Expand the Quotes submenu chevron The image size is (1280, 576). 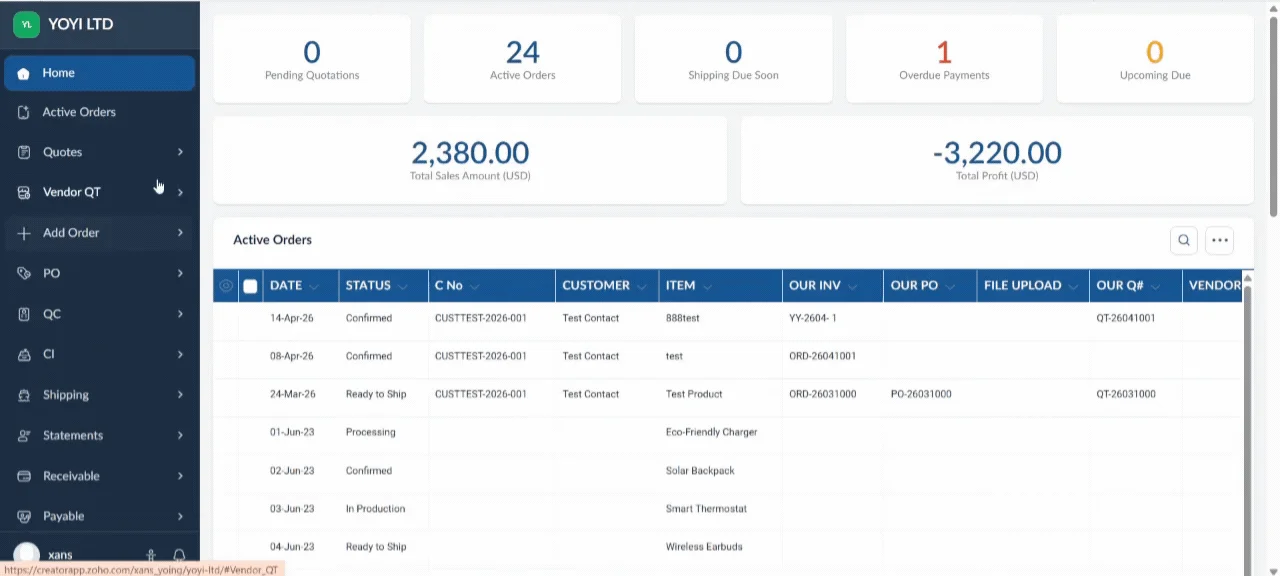pyautogui.click(x=180, y=152)
